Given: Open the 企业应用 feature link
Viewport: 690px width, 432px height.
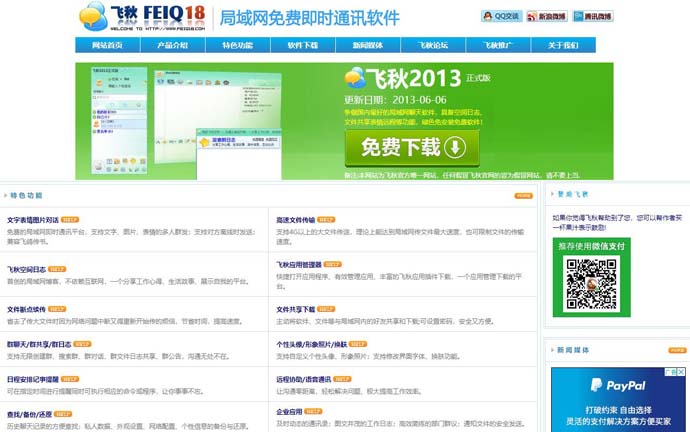Looking at the screenshot, I should (x=289, y=412).
